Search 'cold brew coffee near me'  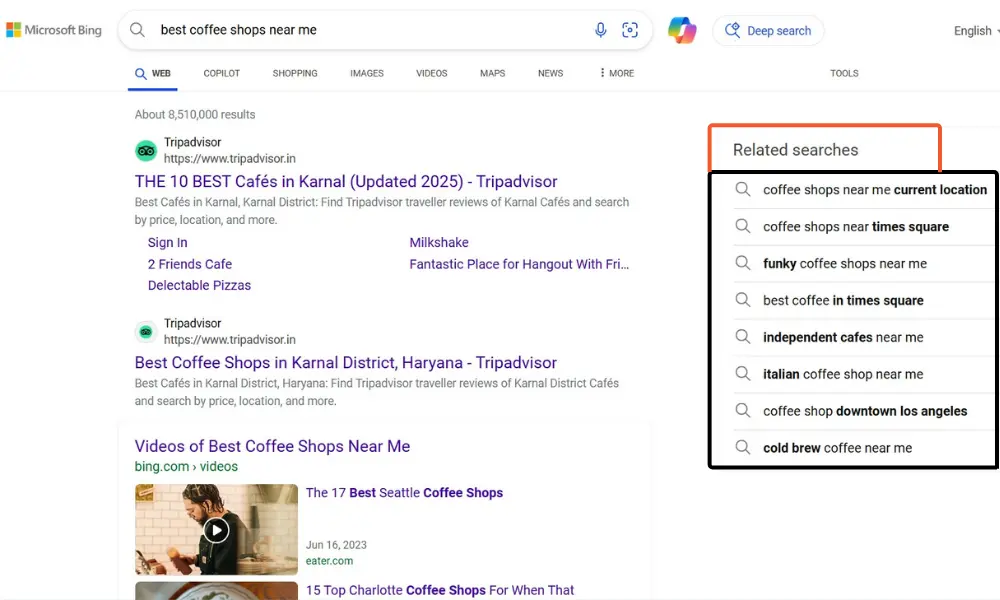(x=837, y=448)
